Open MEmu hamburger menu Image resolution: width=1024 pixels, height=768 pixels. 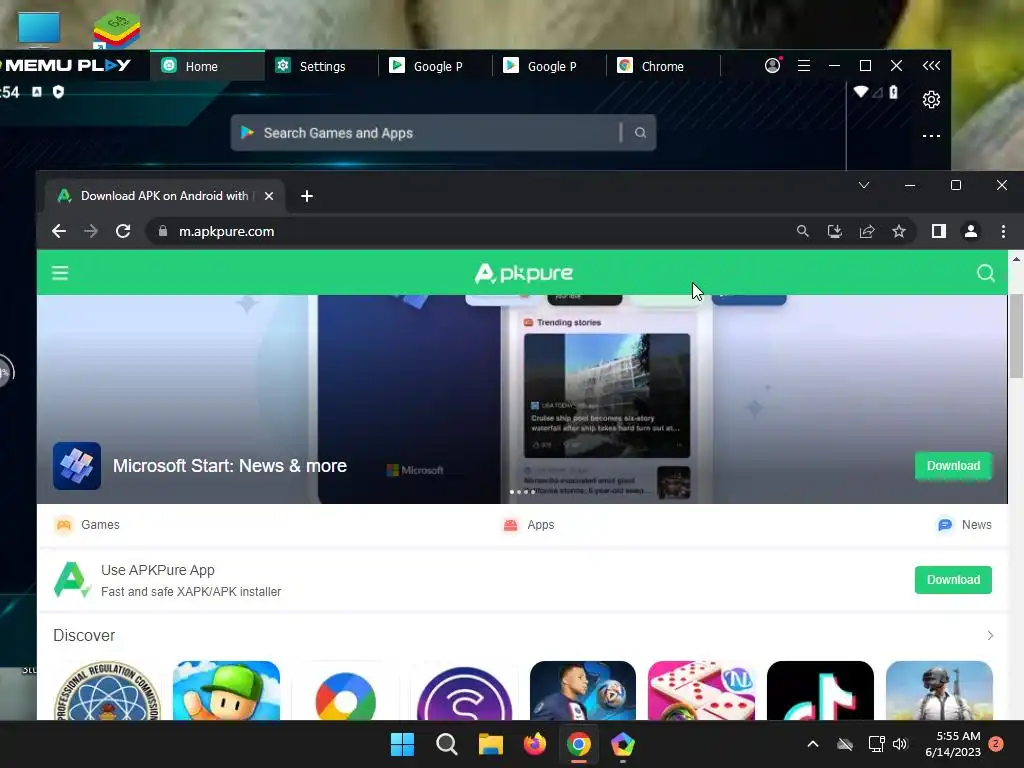click(x=804, y=65)
